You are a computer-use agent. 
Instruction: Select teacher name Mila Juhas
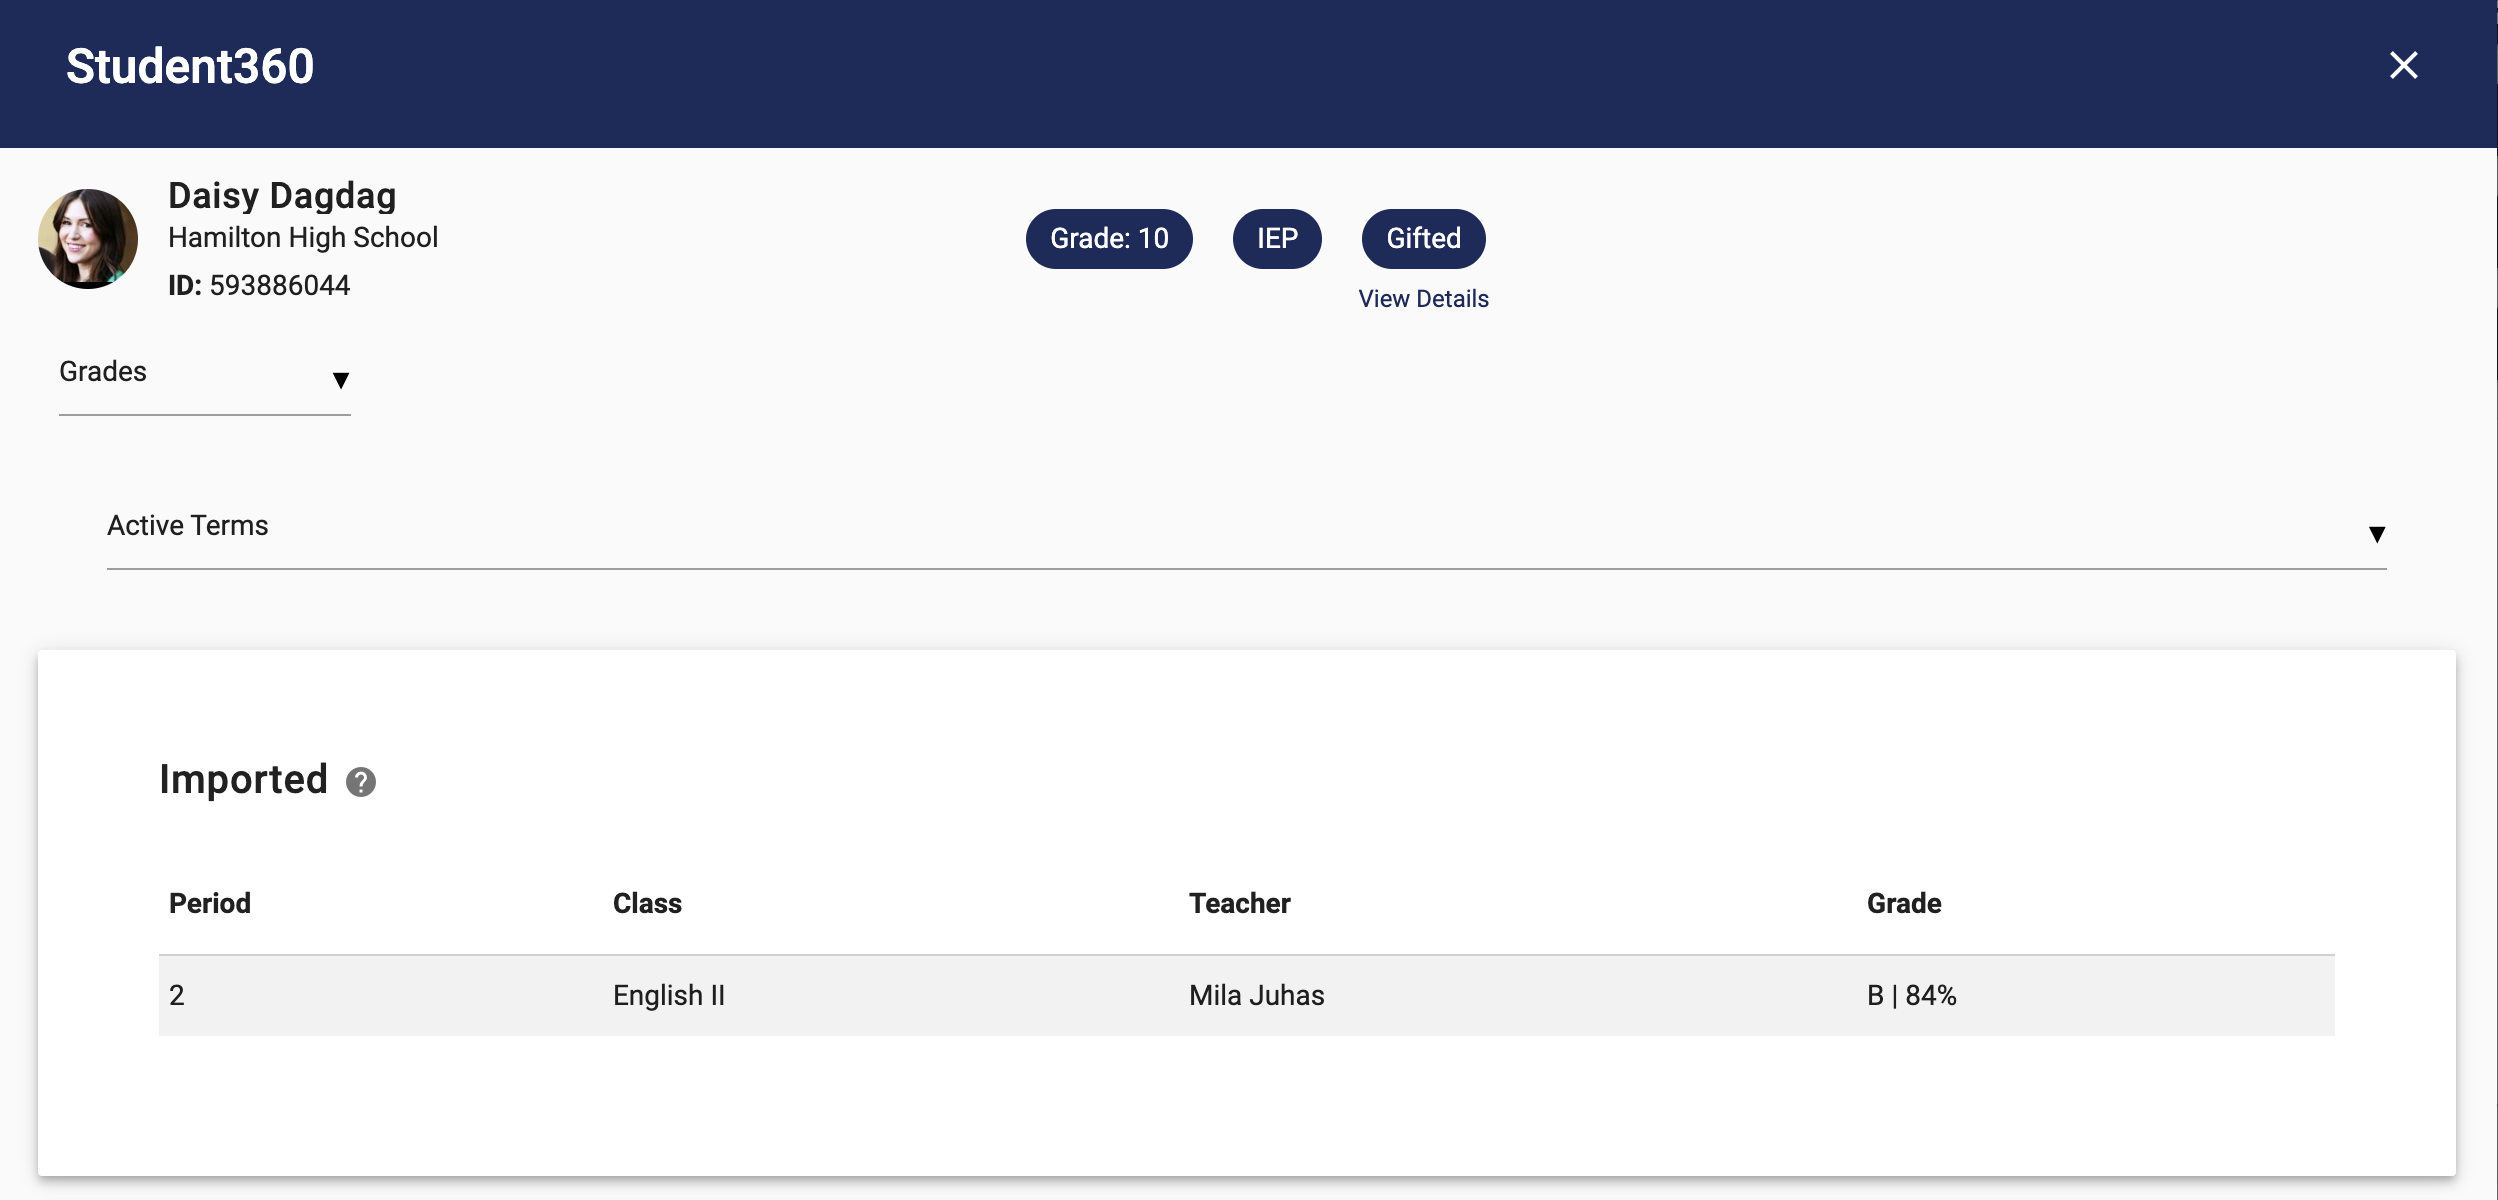tap(1255, 995)
